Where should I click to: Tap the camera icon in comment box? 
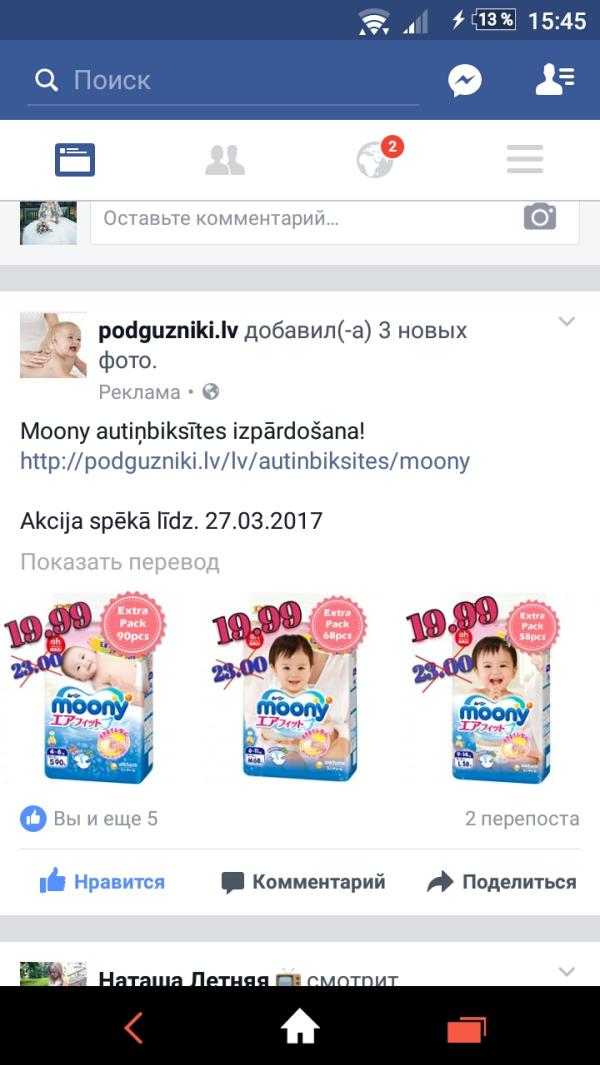coord(540,217)
